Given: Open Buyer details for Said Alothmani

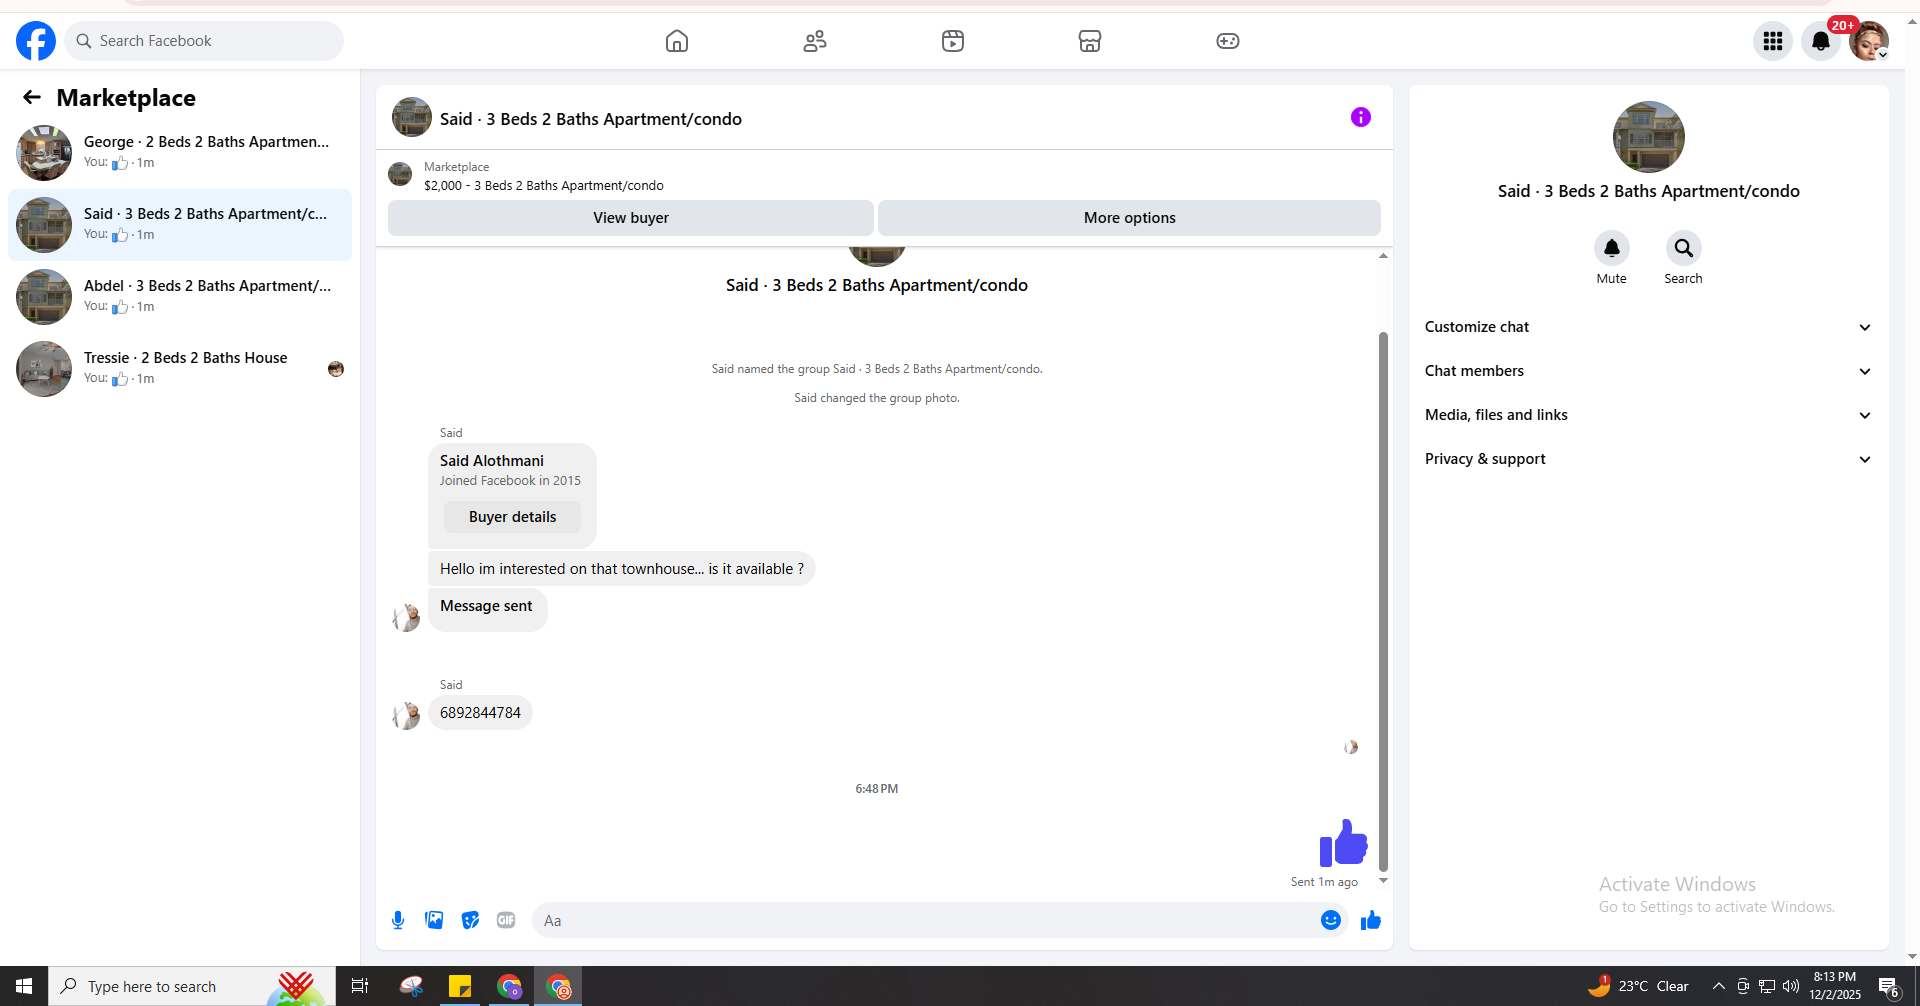Looking at the screenshot, I should point(512,517).
